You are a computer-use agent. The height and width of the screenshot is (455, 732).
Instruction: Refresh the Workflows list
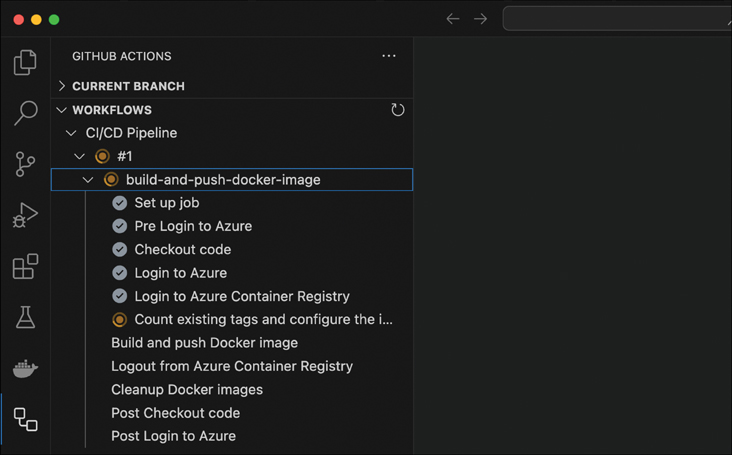(397, 110)
